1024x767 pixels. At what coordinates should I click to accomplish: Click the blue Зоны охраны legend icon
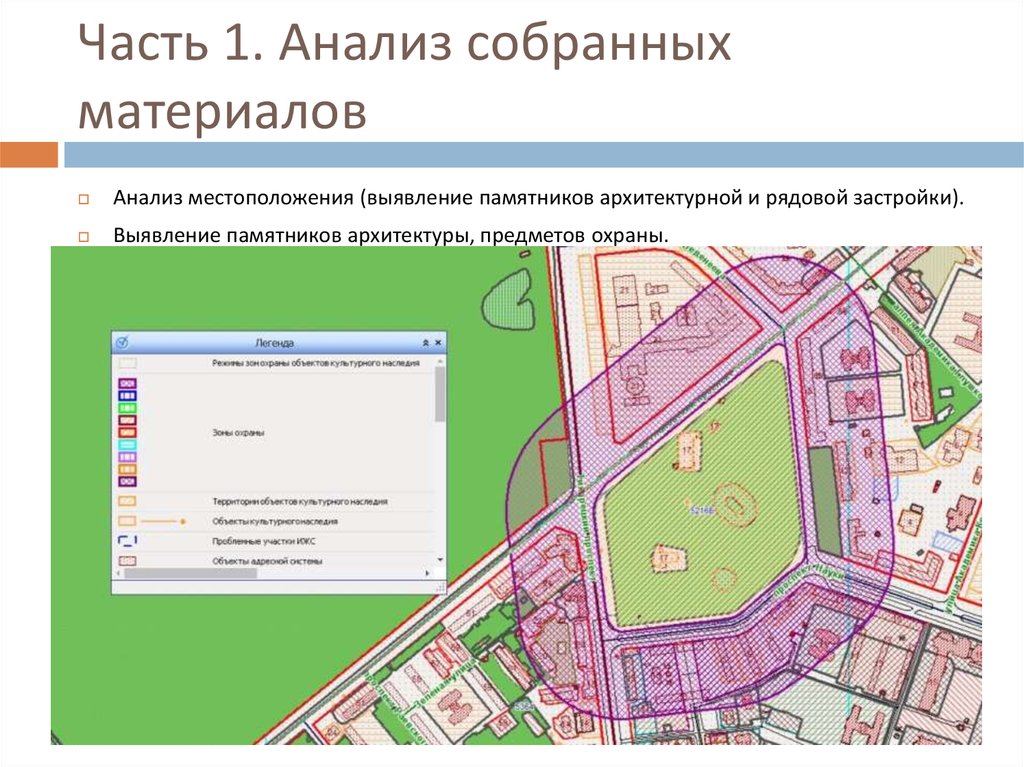(x=128, y=395)
